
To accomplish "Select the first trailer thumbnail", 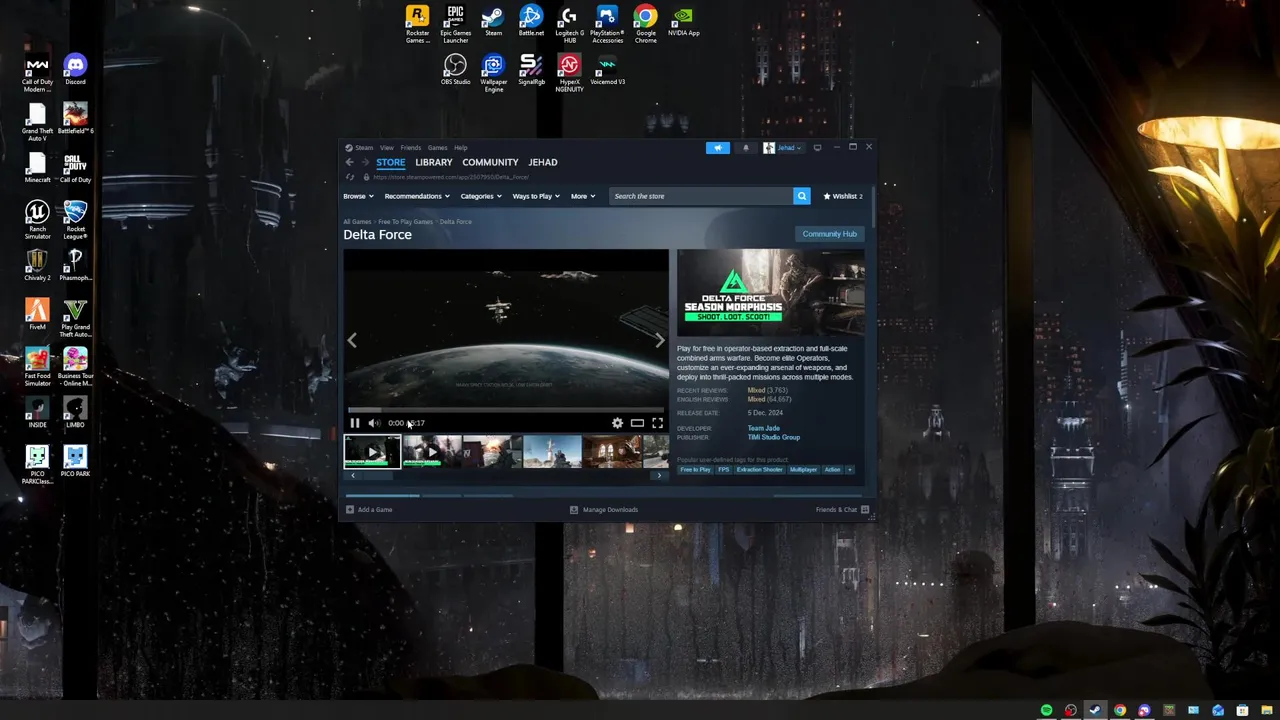I will coord(372,452).
